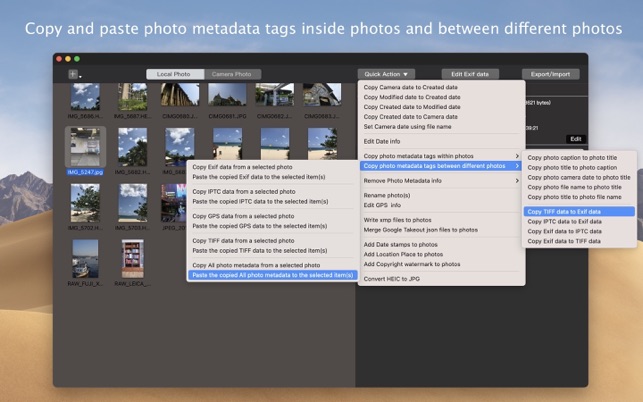Expand Copy photo metadata tags between different photos

441,166
